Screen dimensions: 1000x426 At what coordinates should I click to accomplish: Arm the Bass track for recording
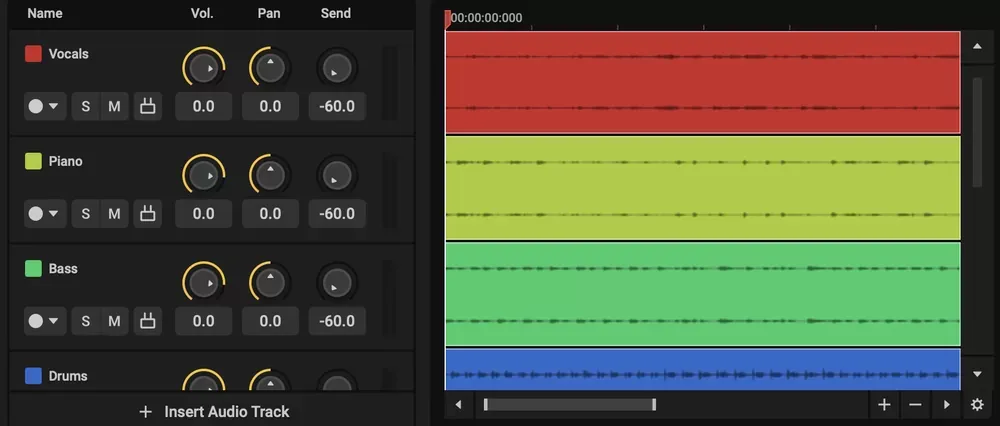point(36,321)
